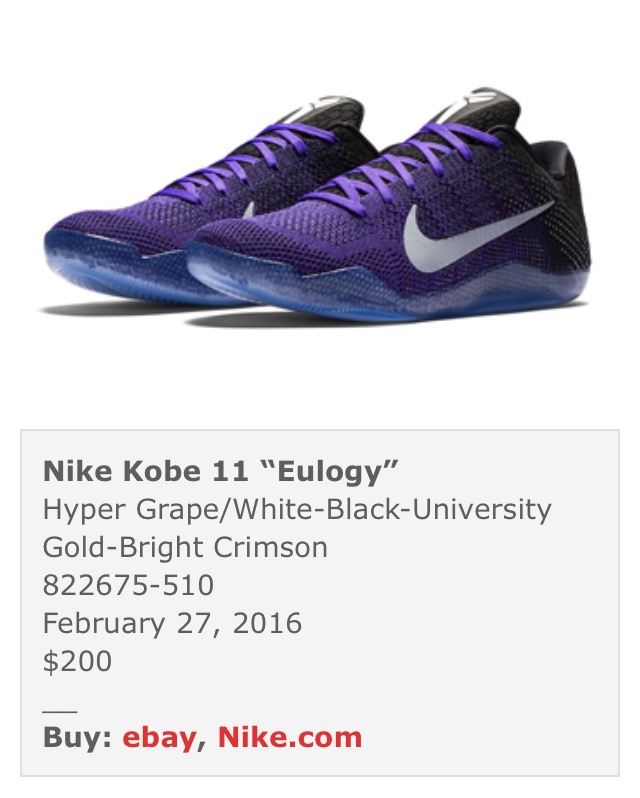Click the small swoosh on the left shoe
The width and height of the screenshot is (640, 798).
(x=249, y=210)
